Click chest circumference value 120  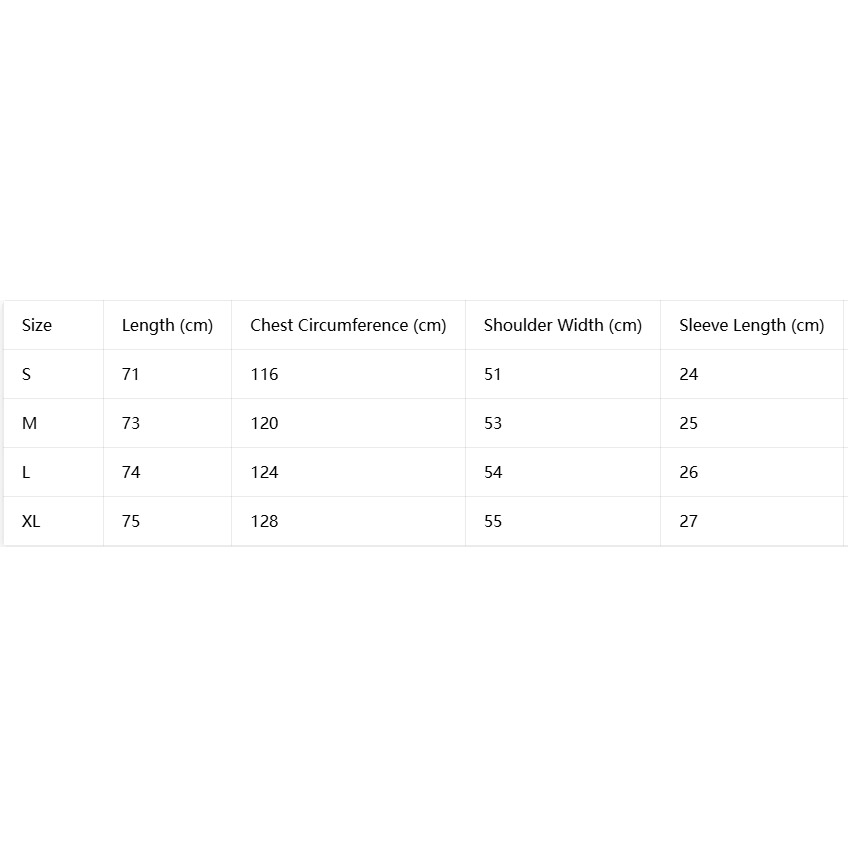click(264, 423)
